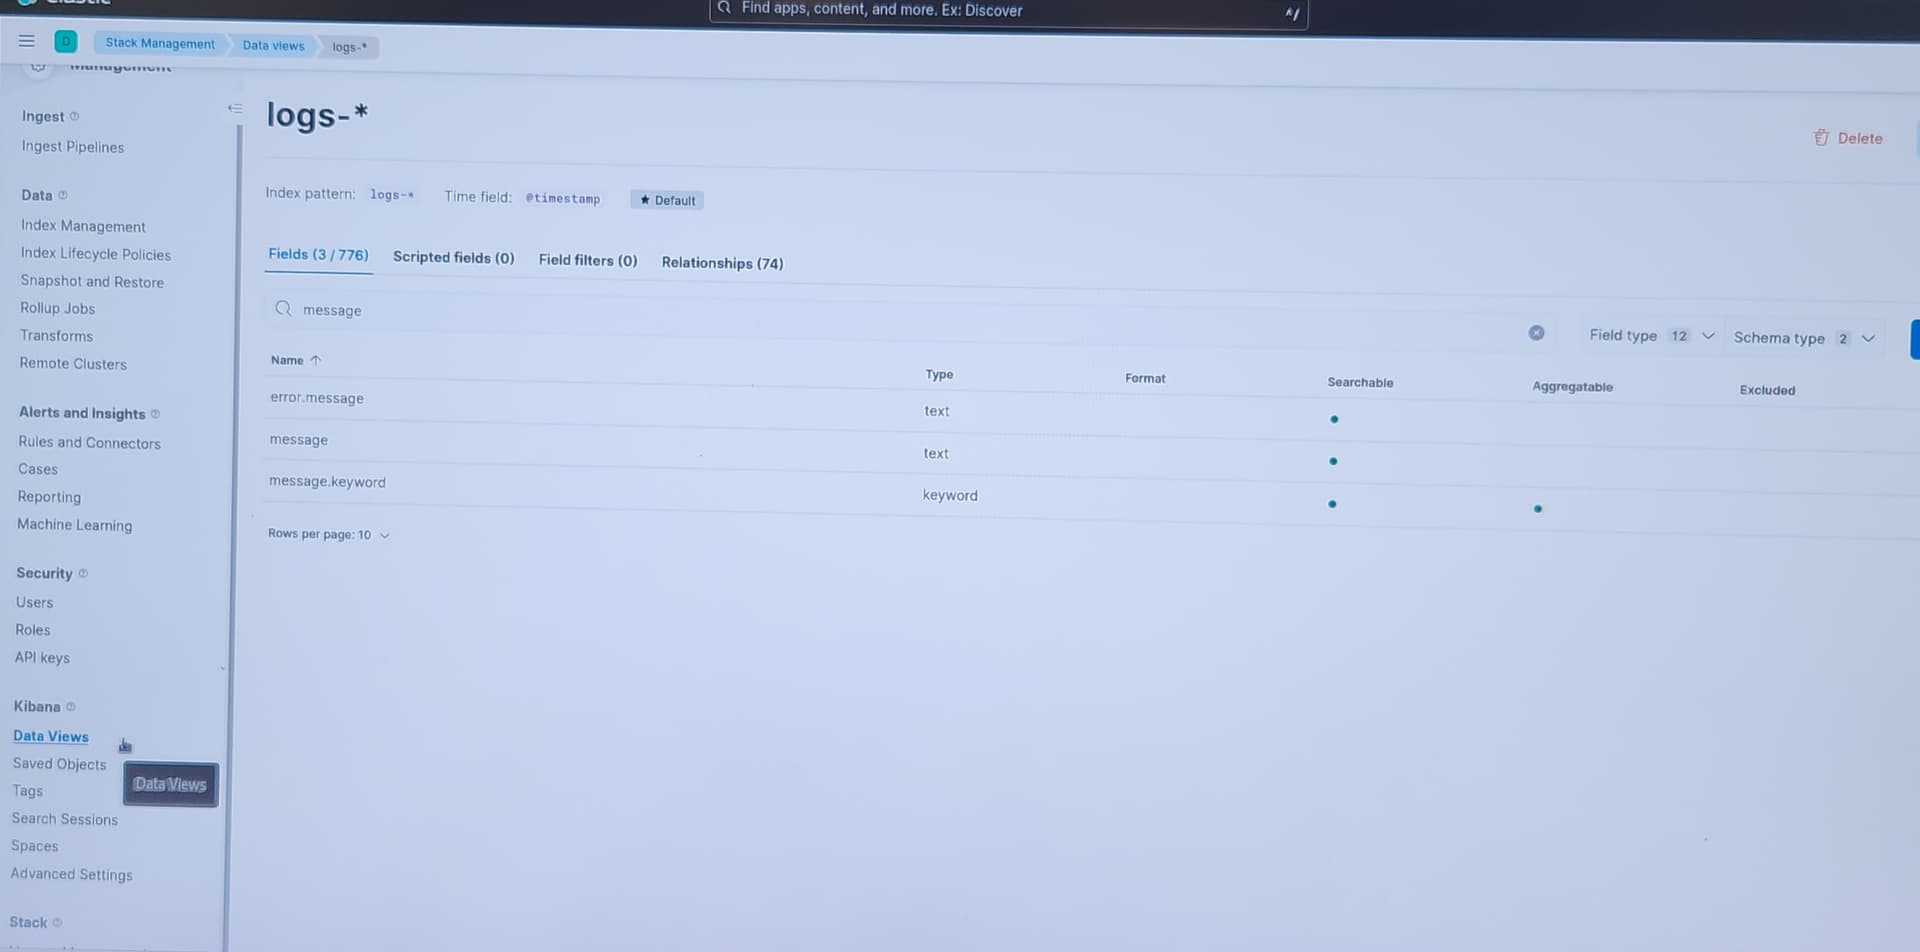Click the Alerts and Insights info icon
1920x952 pixels.
(155, 413)
